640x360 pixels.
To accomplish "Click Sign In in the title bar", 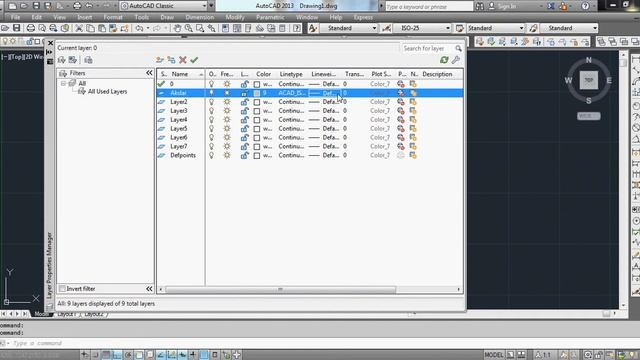I will coord(507,6).
